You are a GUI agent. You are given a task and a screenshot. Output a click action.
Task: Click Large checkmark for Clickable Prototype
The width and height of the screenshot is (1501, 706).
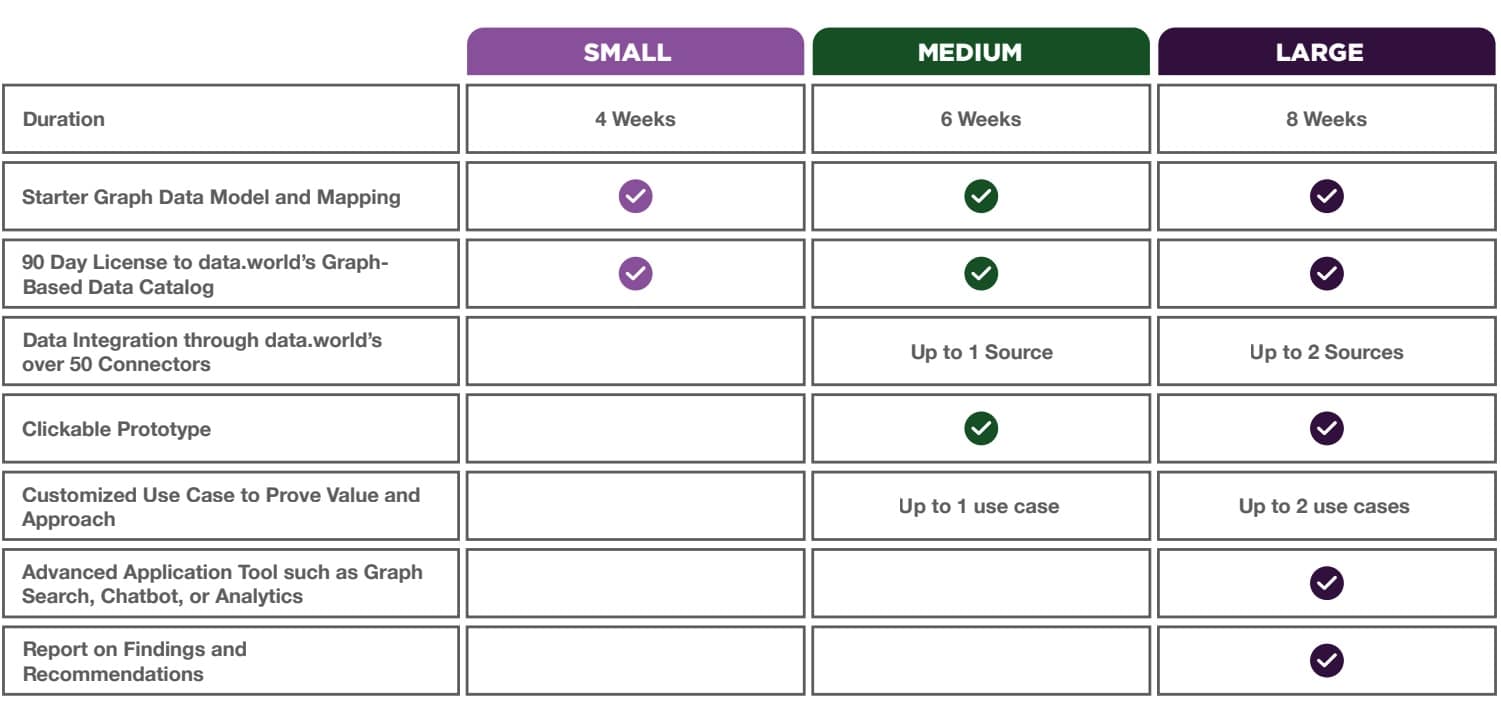[1326, 428]
